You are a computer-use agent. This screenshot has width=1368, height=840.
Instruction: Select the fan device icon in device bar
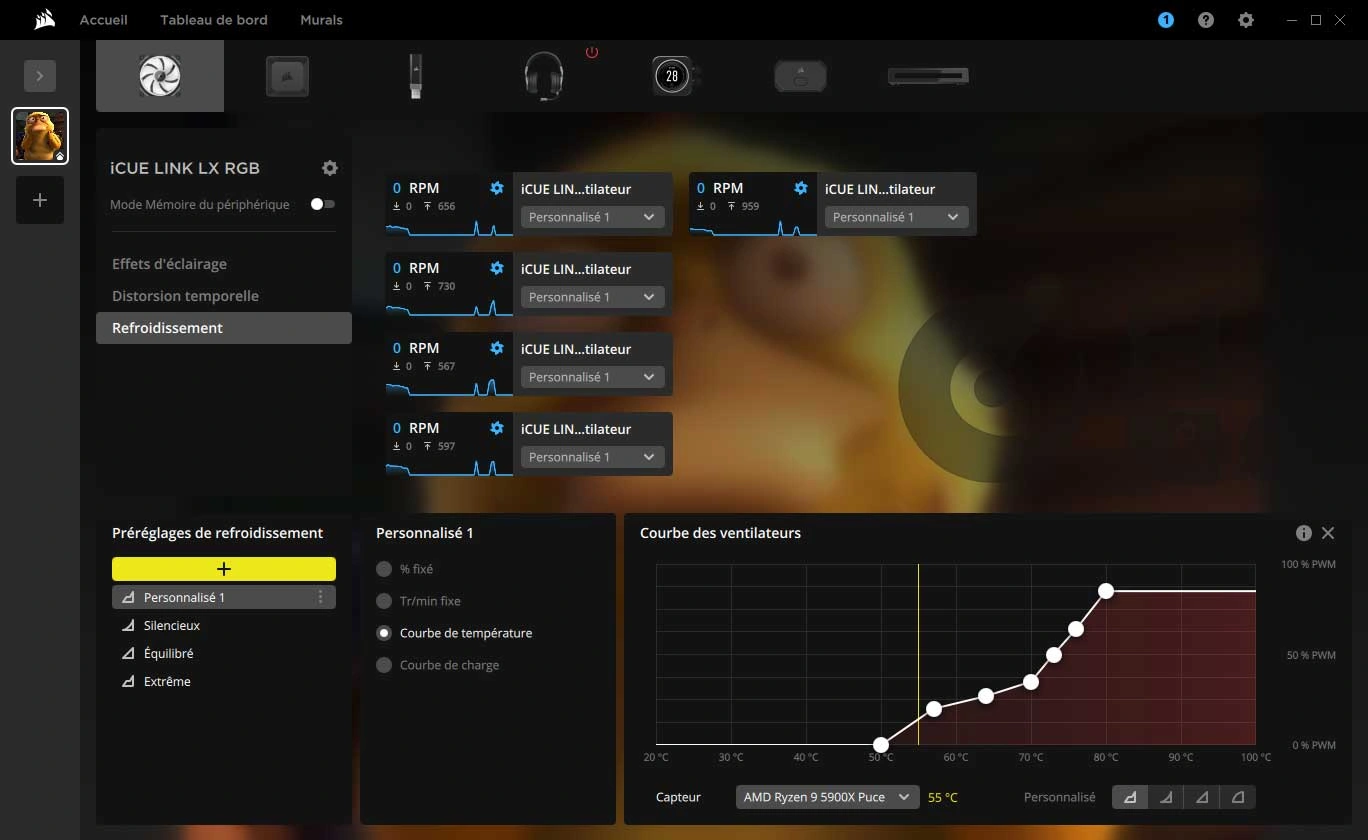coord(160,76)
